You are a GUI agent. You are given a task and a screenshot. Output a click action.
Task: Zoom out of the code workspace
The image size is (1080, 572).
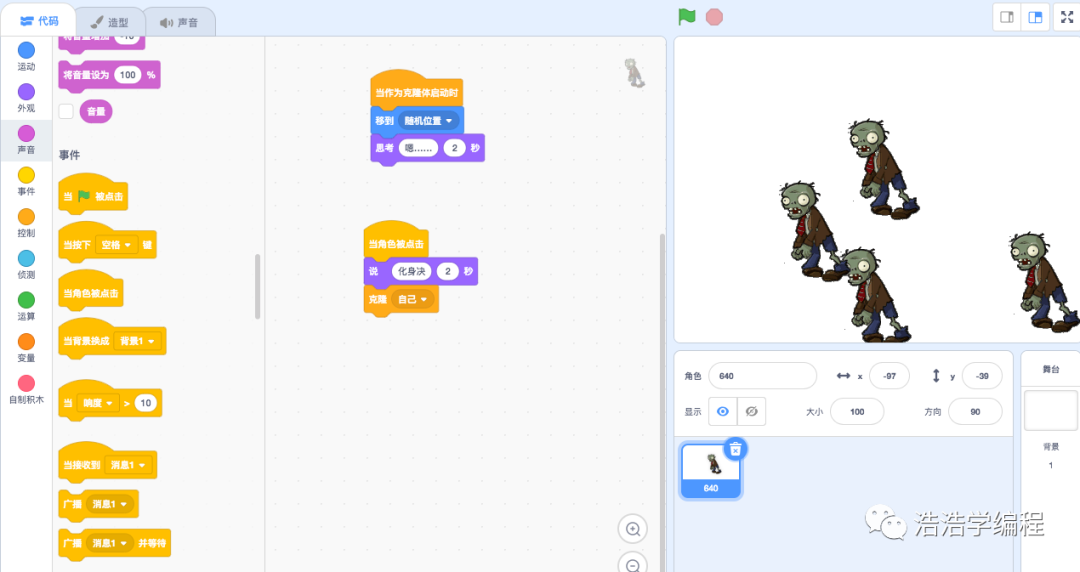click(632, 565)
